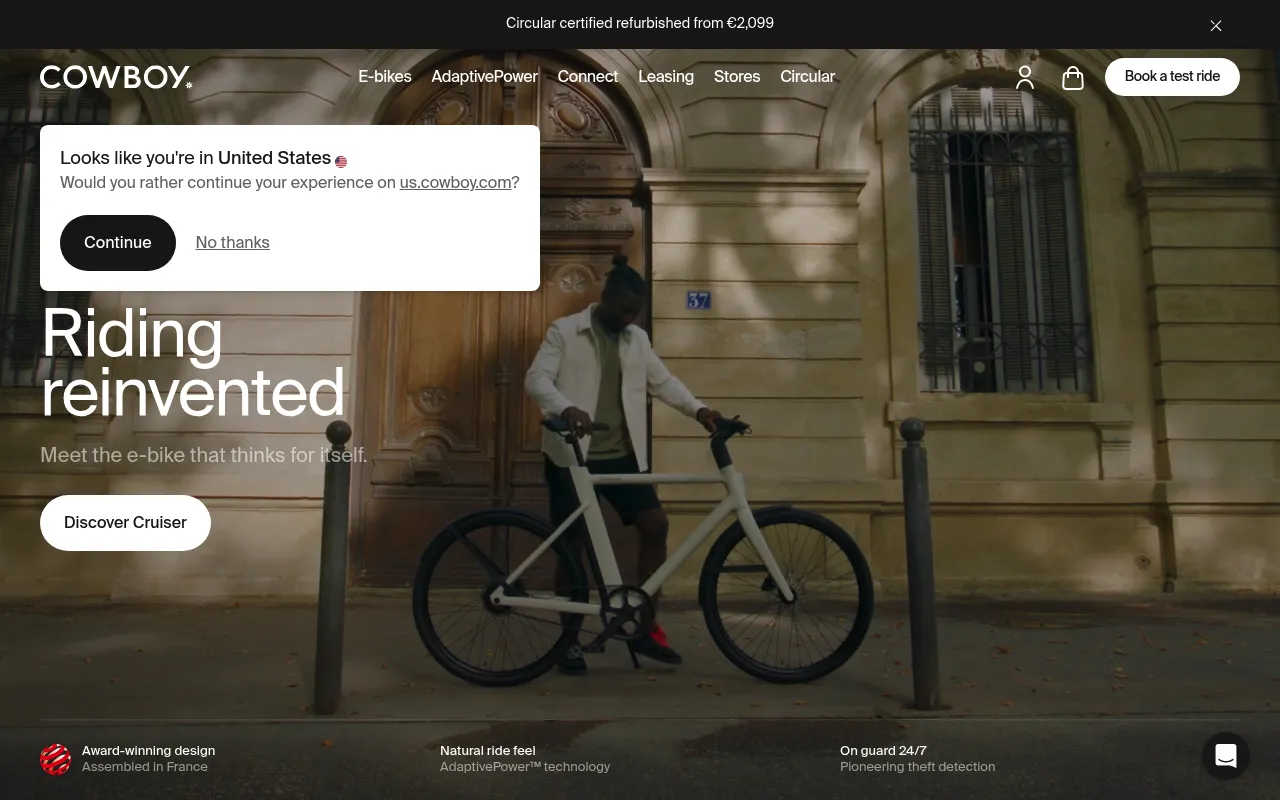Open the chat support widget
The image size is (1280, 800).
(1226, 756)
